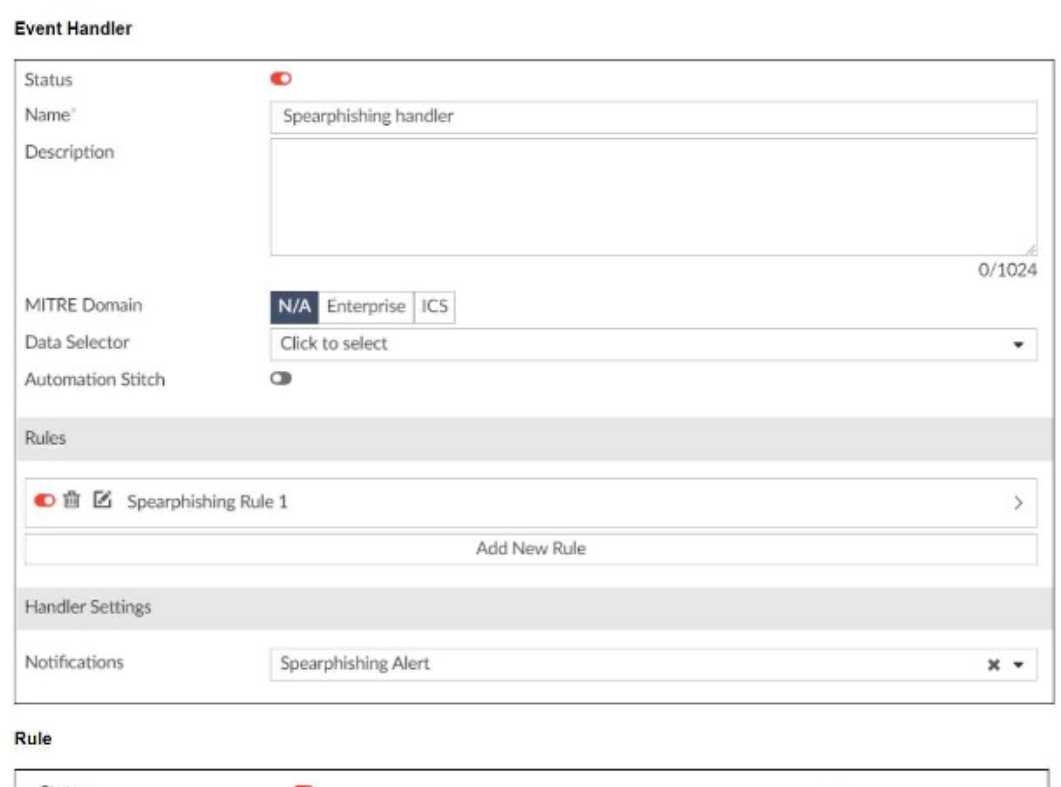Edit Spearphishing Rule 1 via the pencil icon
The width and height of the screenshot is (1061, 787).
point(101,501)
